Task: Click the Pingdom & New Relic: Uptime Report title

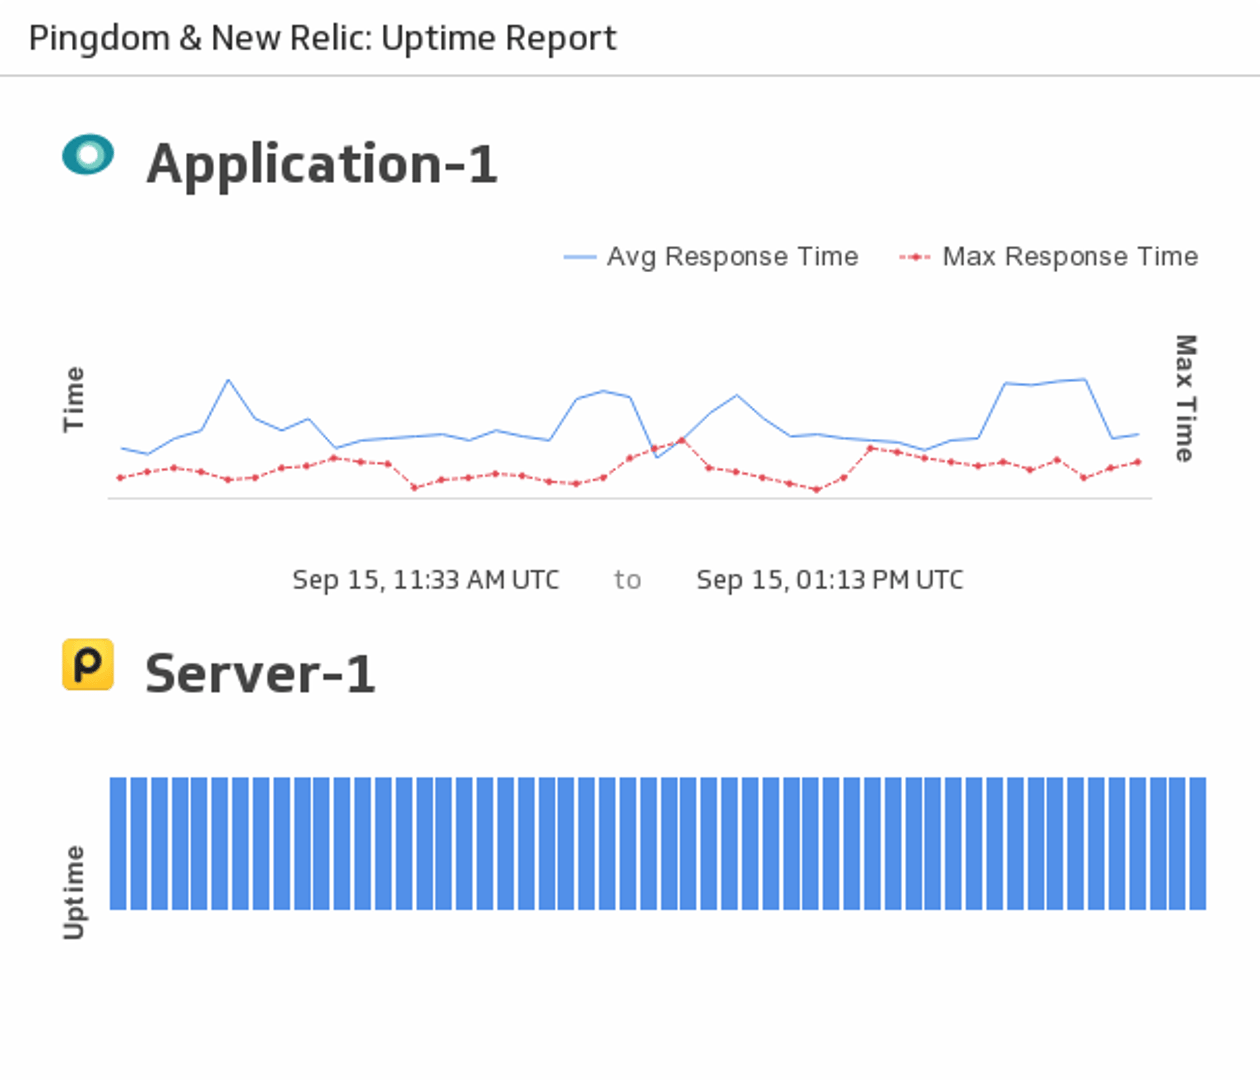Action: [322, 38]
